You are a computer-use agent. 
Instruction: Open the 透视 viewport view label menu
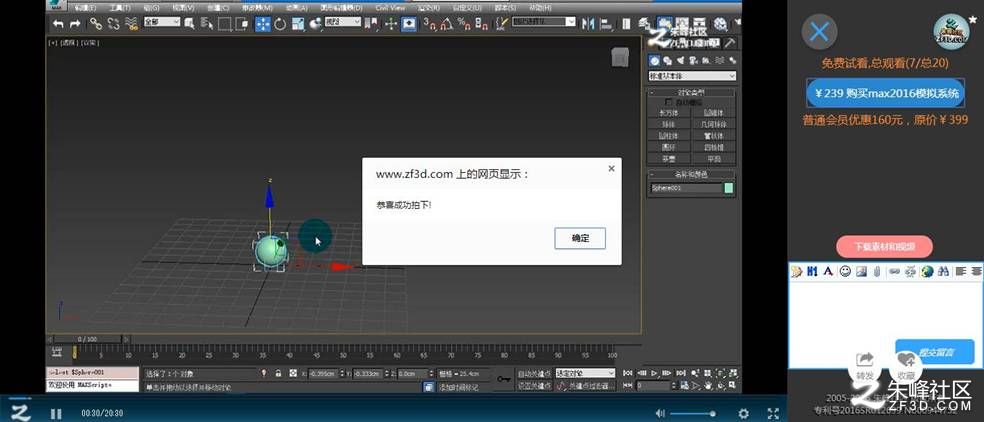(68, 43)
